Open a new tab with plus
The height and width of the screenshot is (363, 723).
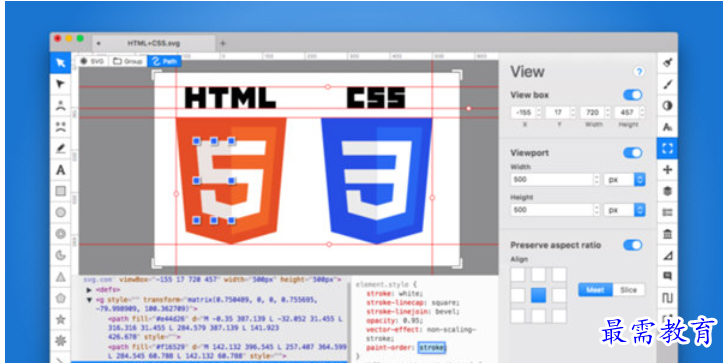[x=223, y=43]
